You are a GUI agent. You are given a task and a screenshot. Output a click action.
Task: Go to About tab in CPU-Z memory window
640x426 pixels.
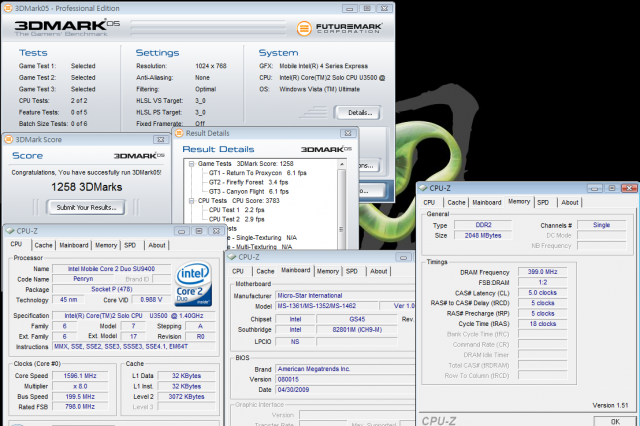[570, 202]
